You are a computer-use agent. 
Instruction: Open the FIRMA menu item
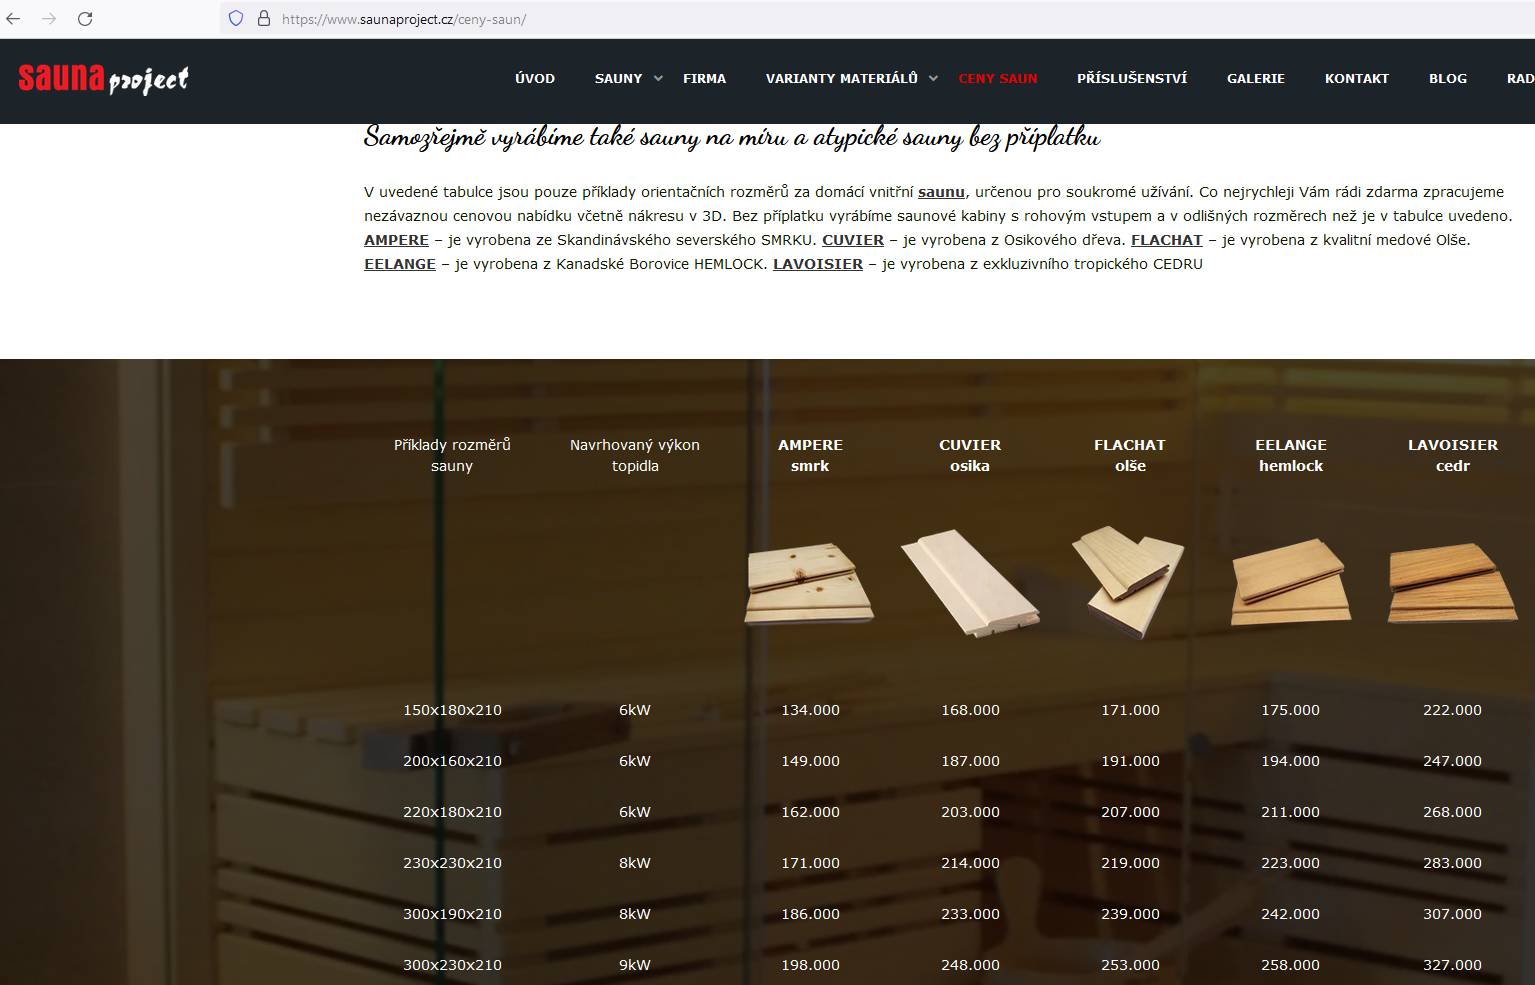[x=704, y=78]
